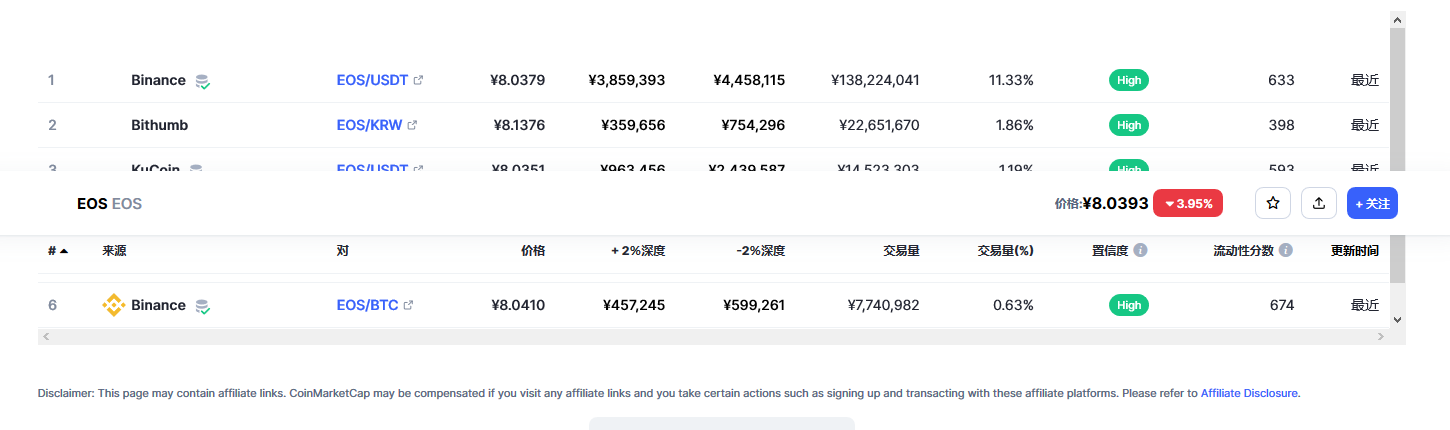Click the scroll up arrow of table
This screenshot has height=430, width=1450.
[1398, 19]
